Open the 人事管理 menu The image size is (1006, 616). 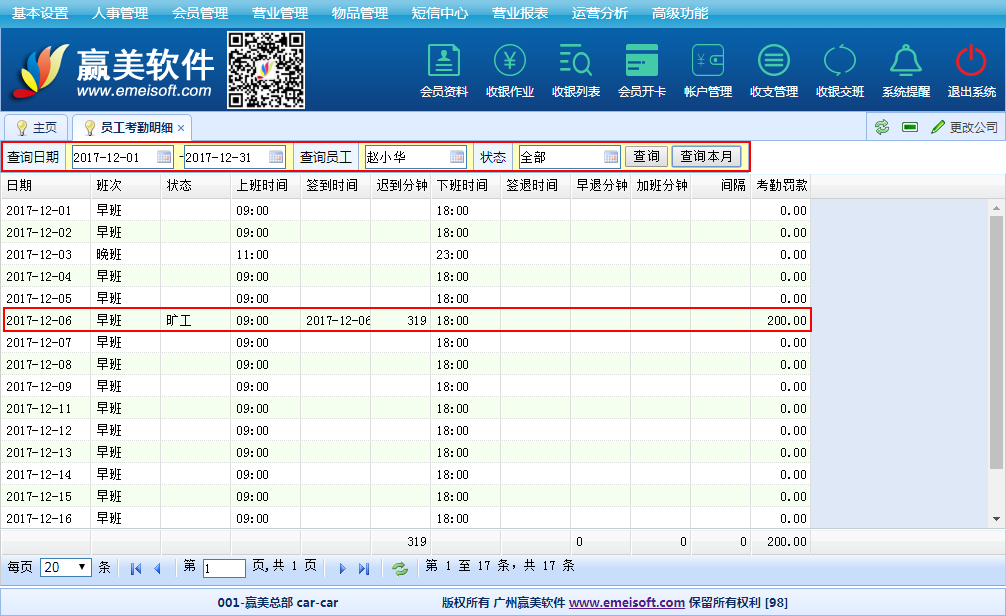pyautogui.click(x=119, y=13)
